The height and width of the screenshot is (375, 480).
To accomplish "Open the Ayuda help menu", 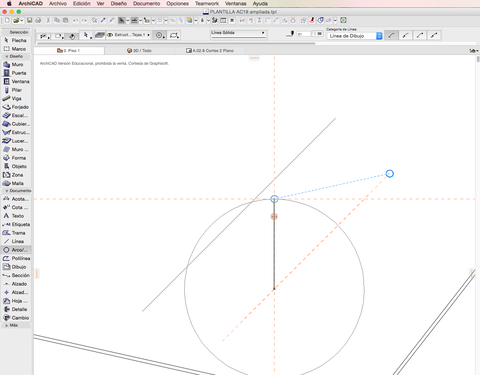I will click(260, 4).
